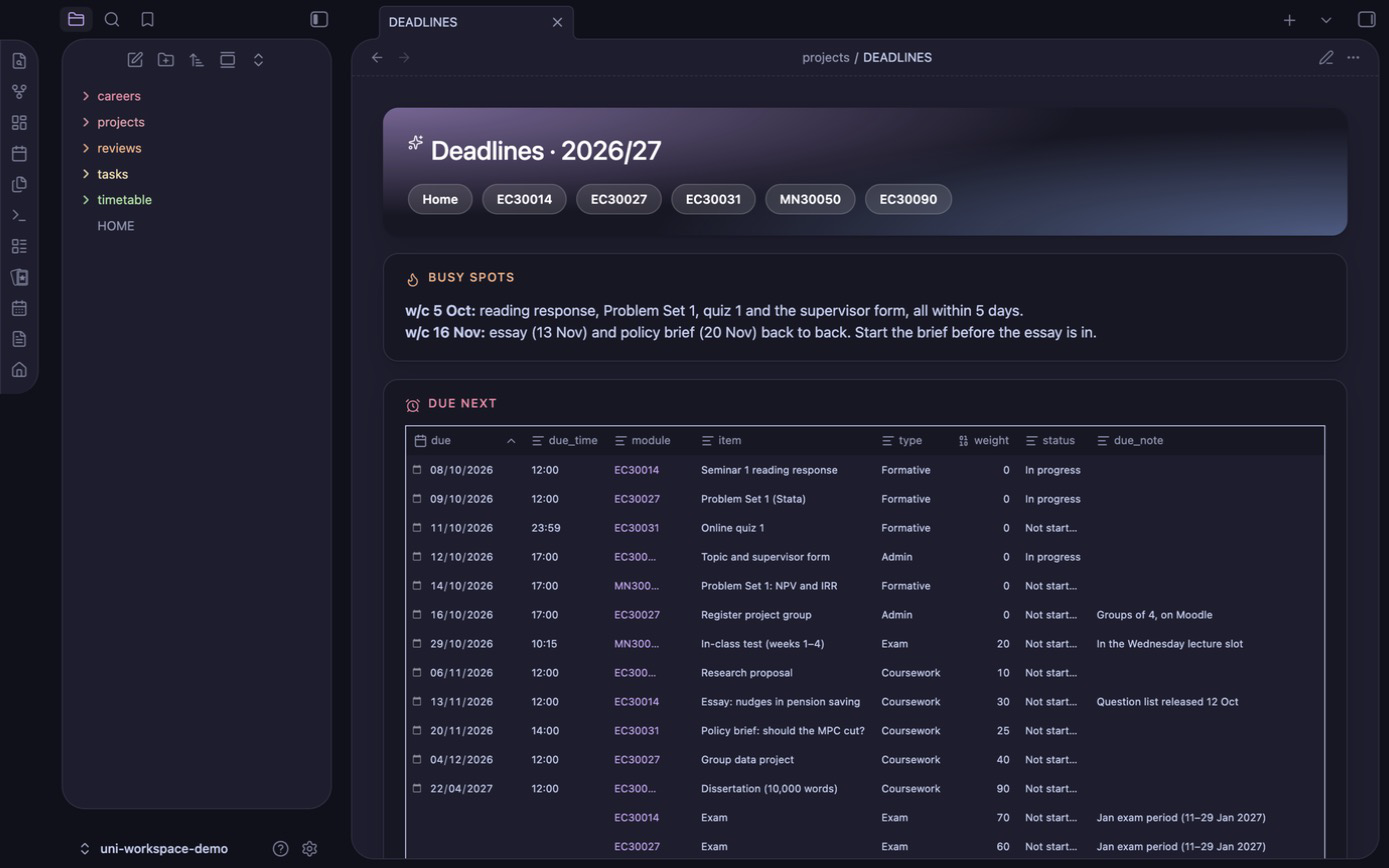Open more options menu for note
Image resolution: width=1389 pixels, height=868 pixels.
point(1353,57)
